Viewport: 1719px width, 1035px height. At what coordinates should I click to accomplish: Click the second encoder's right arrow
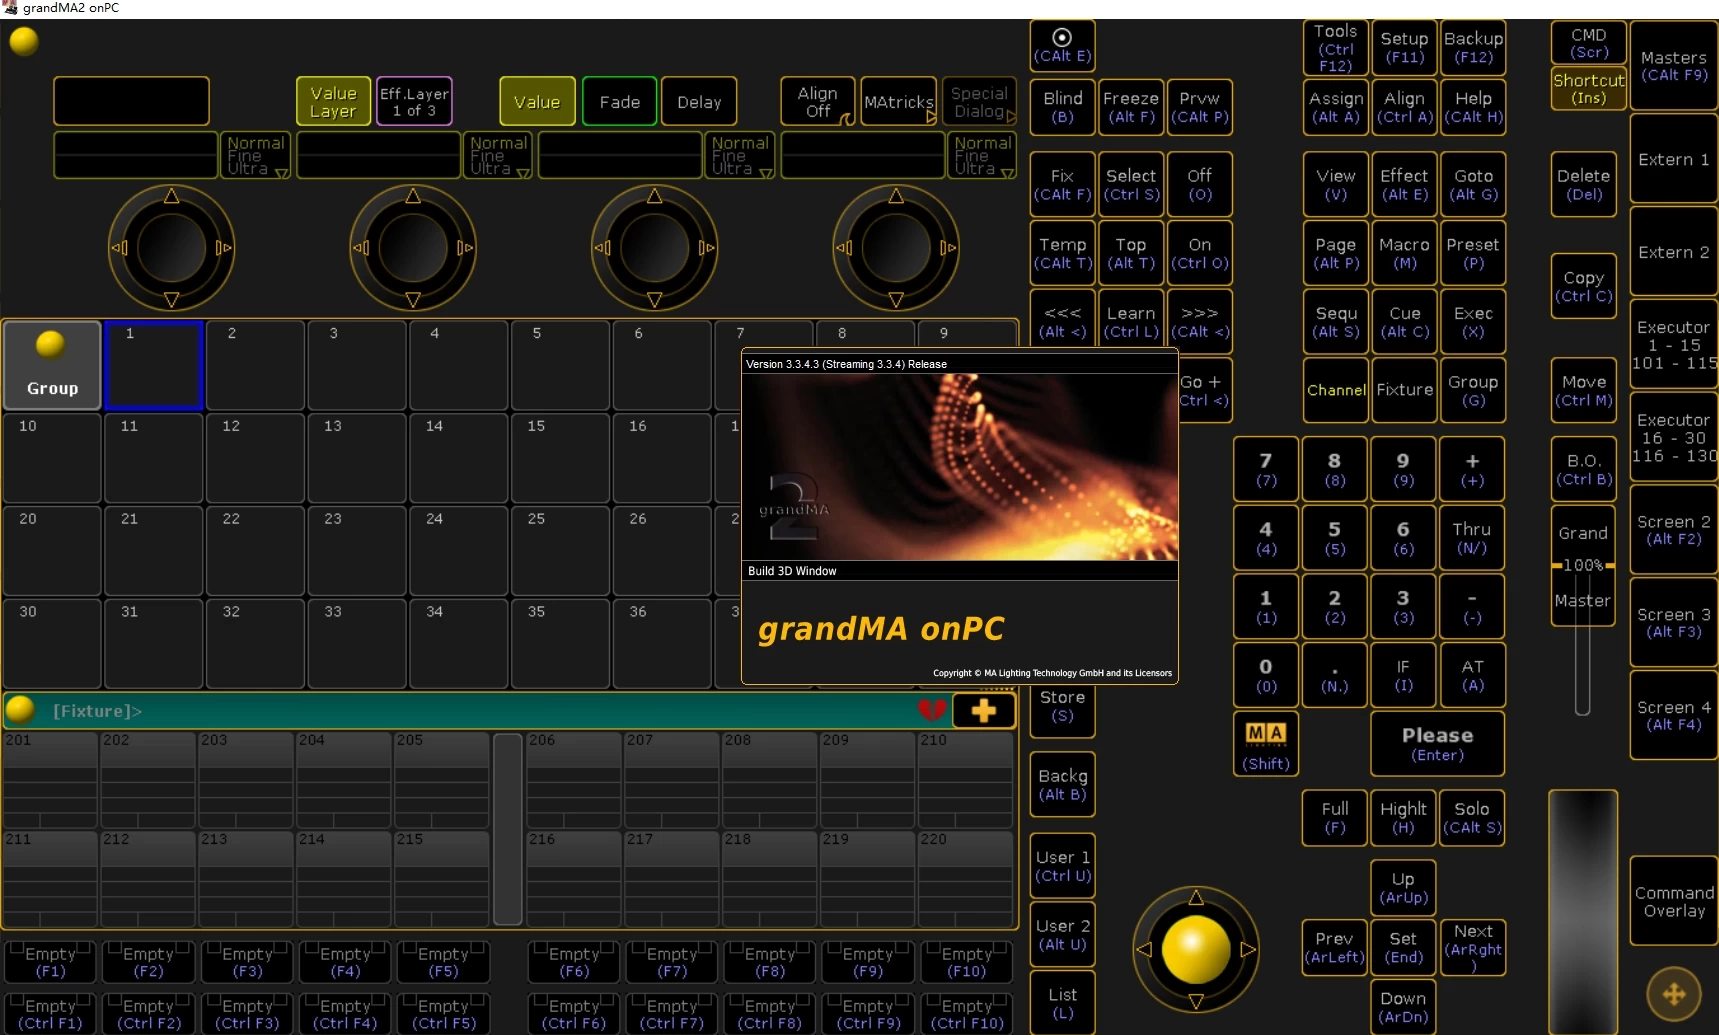point(465,247)
